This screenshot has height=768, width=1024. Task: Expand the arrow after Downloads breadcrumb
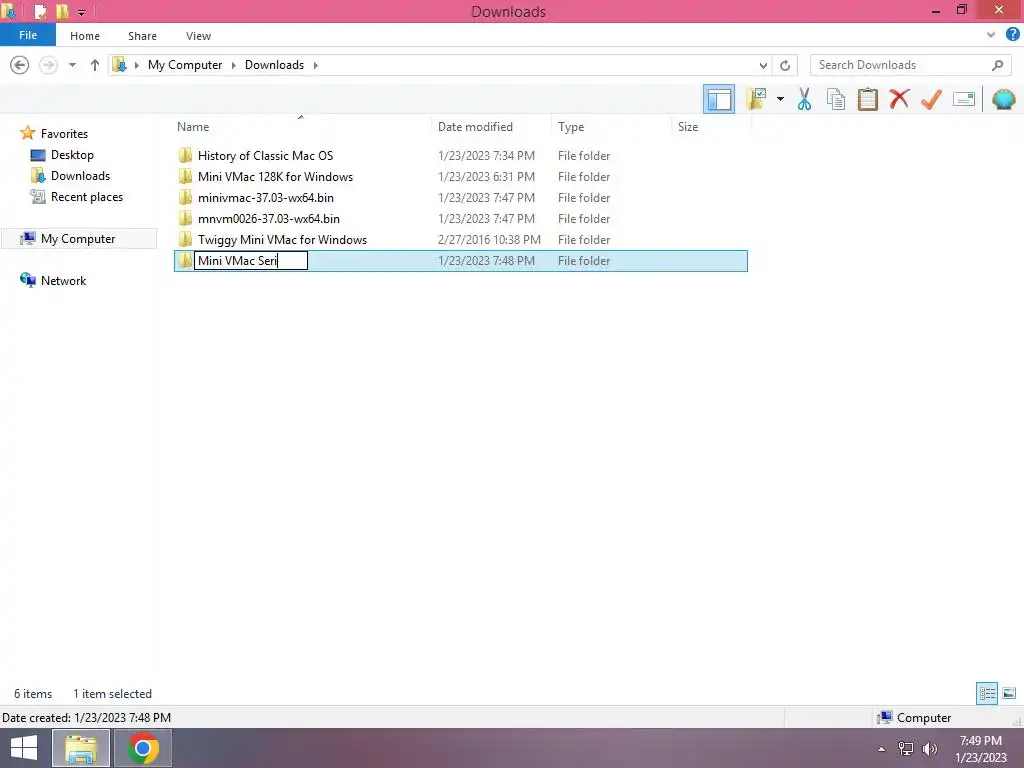pos(316,65)
